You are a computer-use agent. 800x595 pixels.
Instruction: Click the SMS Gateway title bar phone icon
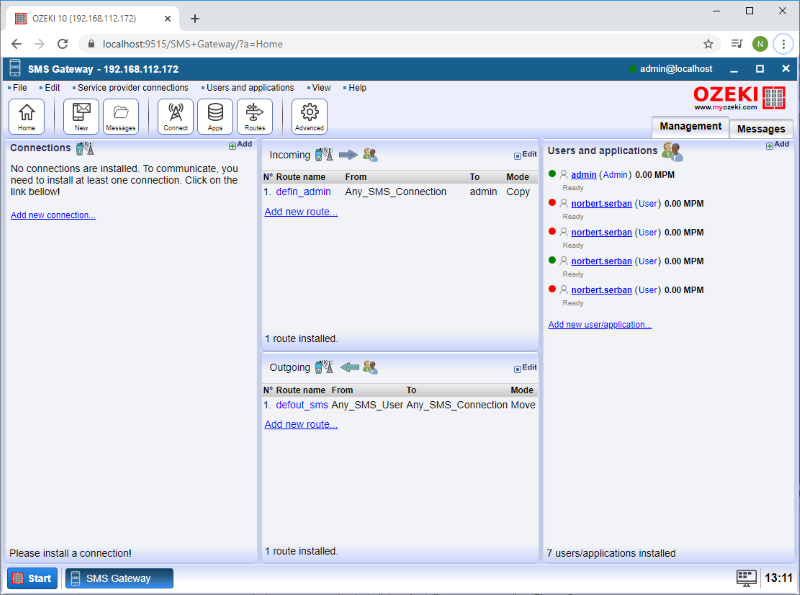click(15, 68)
